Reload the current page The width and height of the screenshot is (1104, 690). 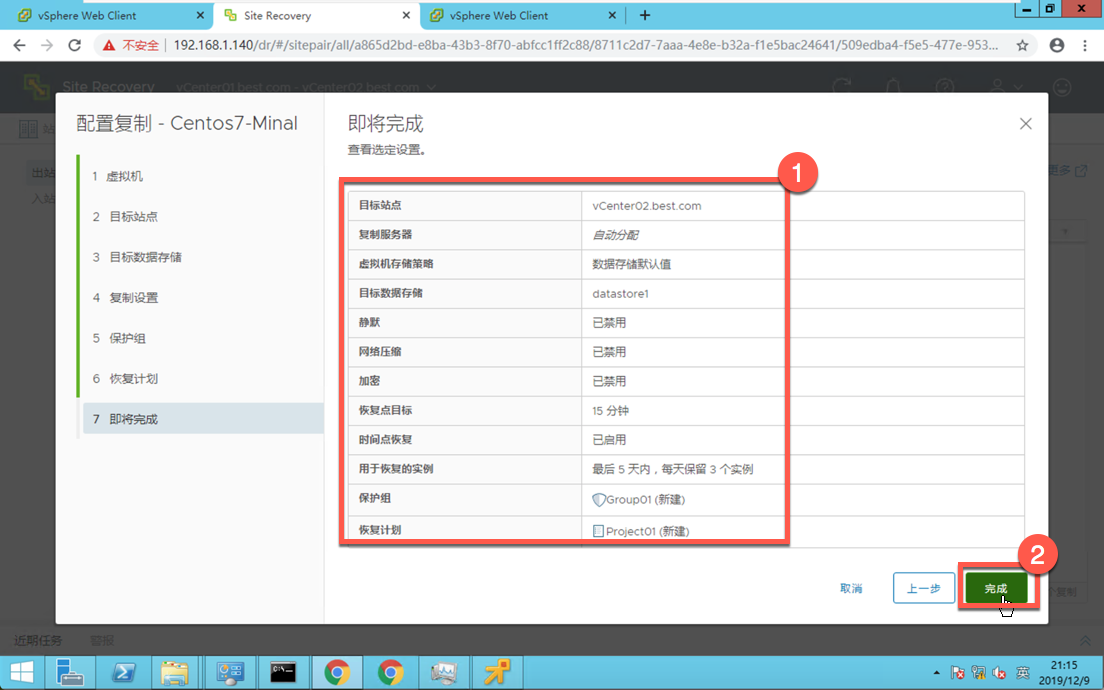pos(74,45)
